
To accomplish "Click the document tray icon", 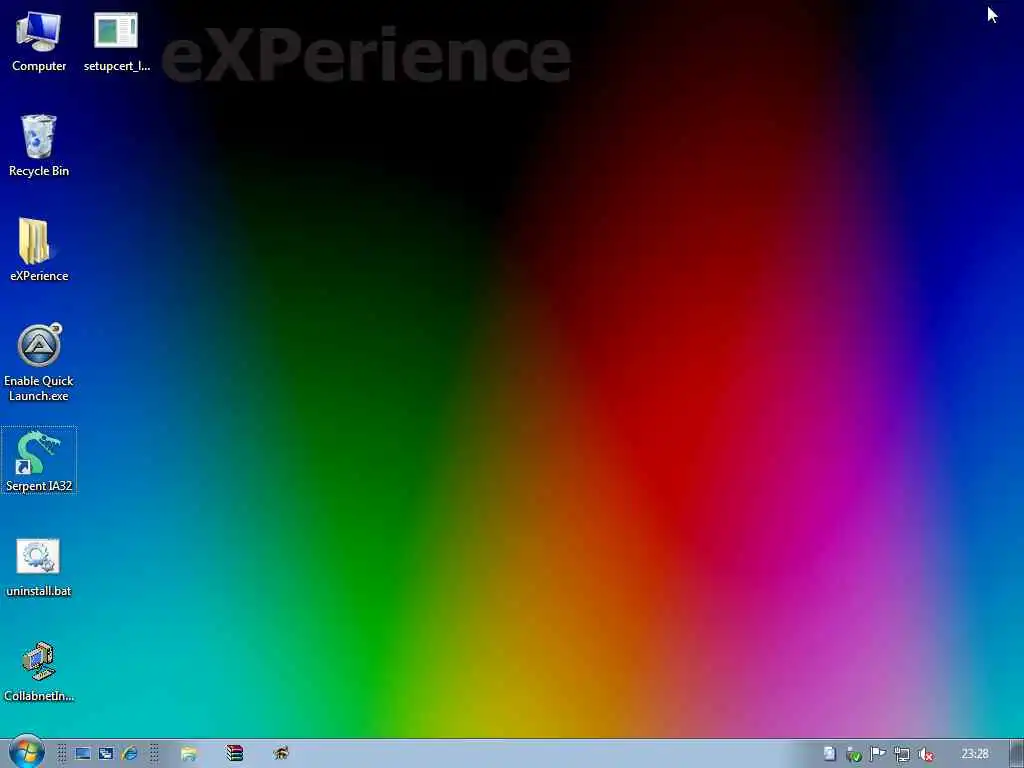I will coord(829,754).
